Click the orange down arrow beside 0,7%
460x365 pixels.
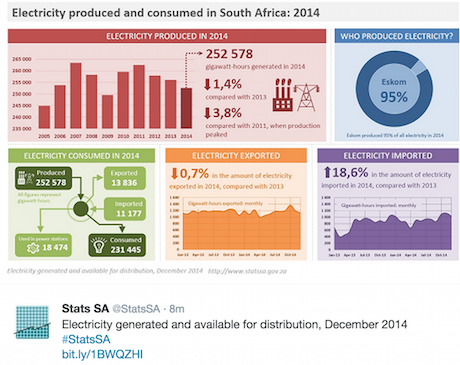click(174, 173)
